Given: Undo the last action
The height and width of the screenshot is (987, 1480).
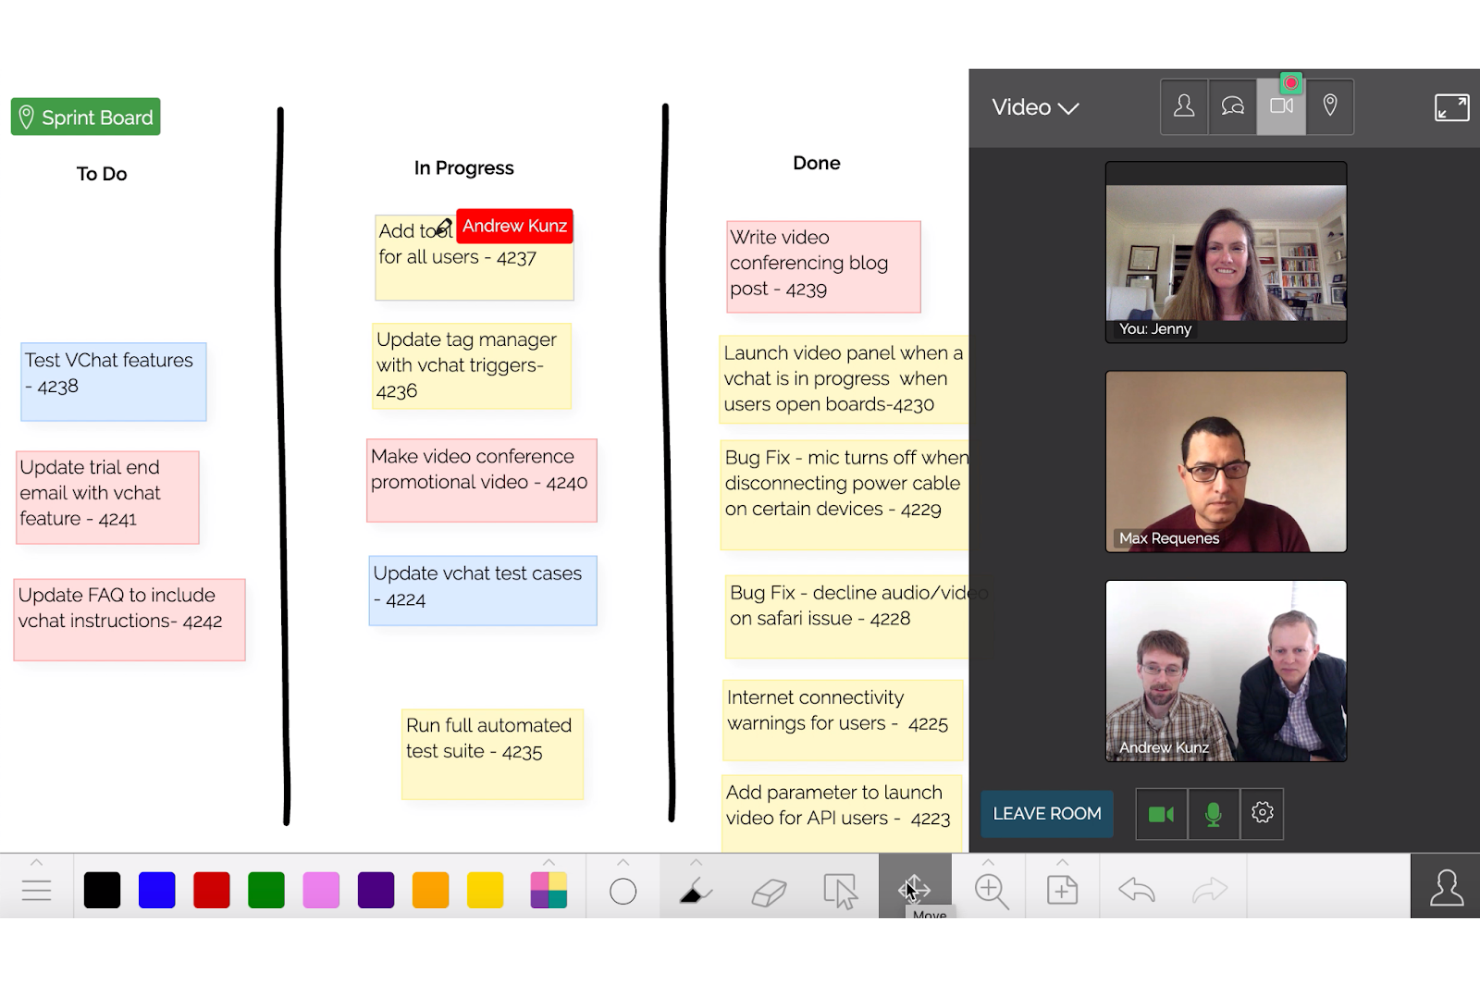Looking at the screenshot, I should click(x=1137, y=889).
